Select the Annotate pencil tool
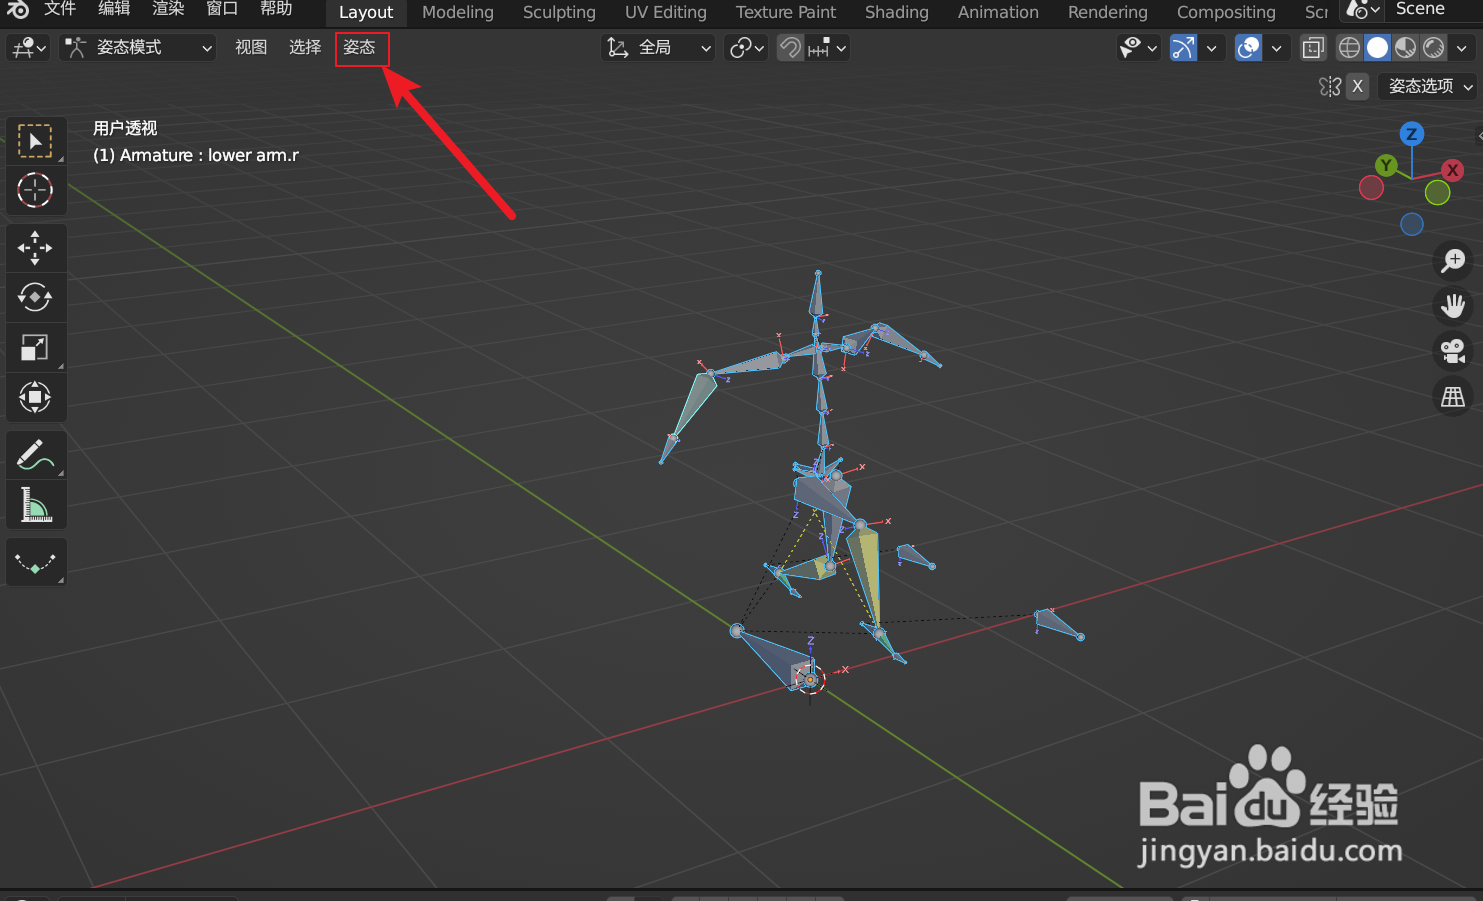Image resolution: width=1483 pixels, height=901 pixels. tap(36, 455)
